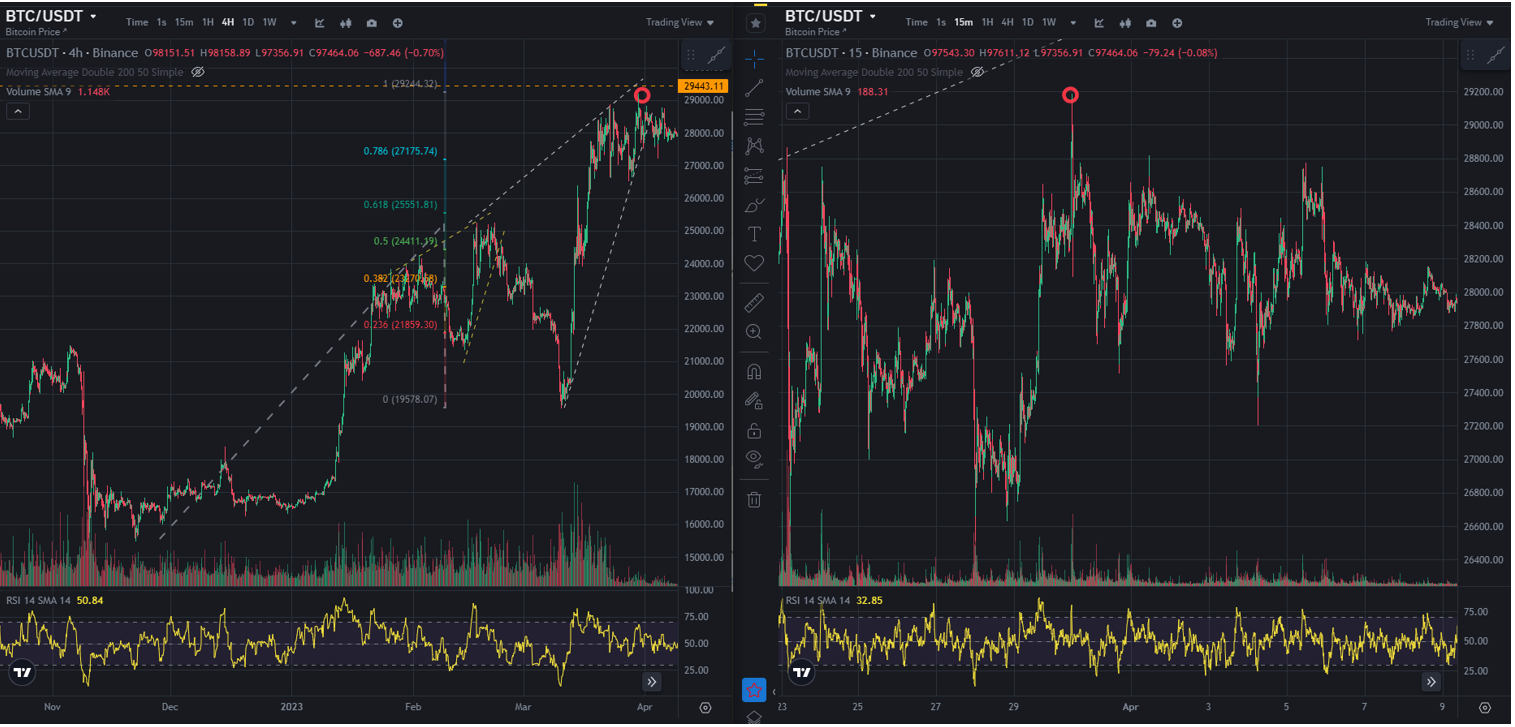1515x727 pixels.
Task: Select the 4H interval on left chart
Action: point(228,22)
